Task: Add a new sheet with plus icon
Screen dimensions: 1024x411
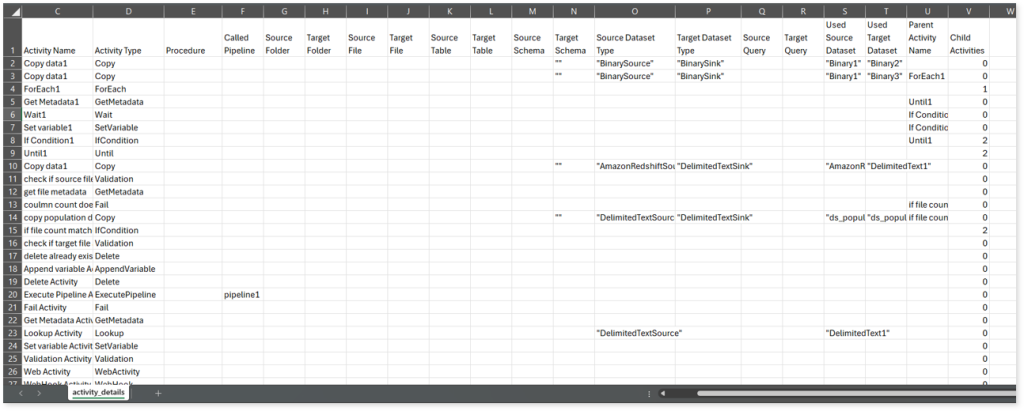Action: click(158, 393)
